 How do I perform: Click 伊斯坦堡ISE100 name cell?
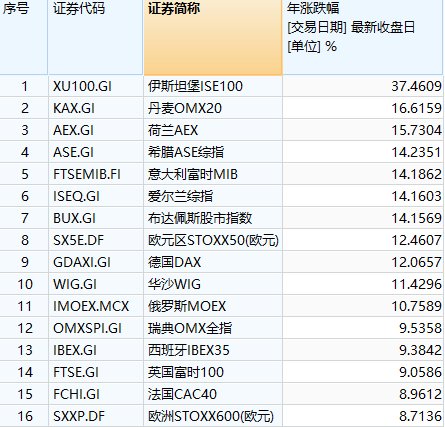coord(213,86)
